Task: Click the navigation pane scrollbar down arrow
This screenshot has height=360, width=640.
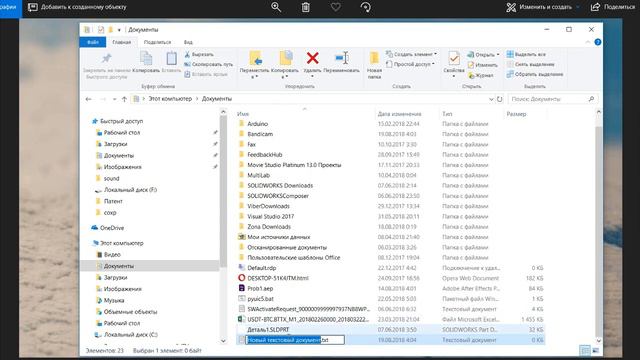Action: pos(223,341)
